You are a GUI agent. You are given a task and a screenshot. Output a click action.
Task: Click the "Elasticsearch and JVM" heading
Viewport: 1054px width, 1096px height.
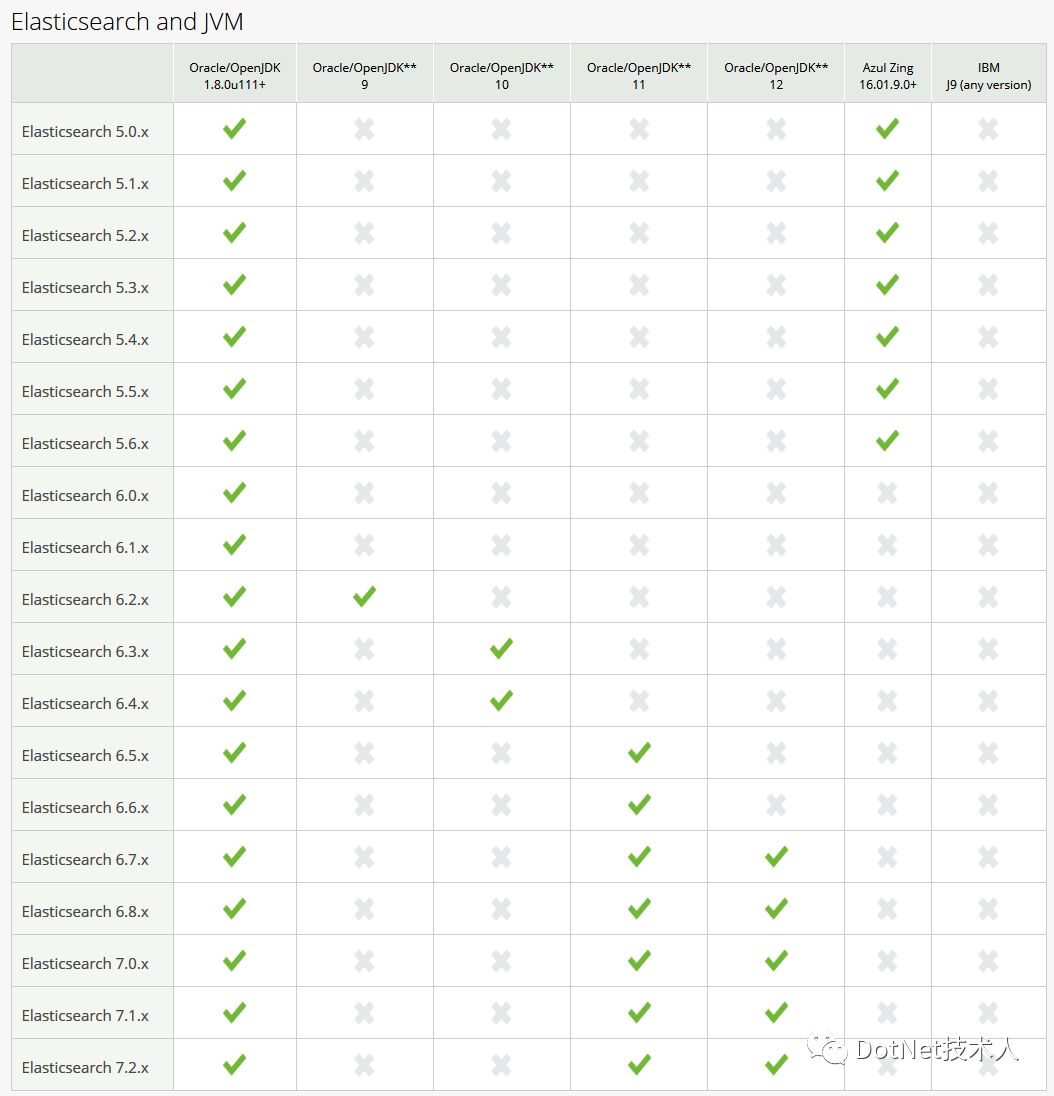[x=127, y=22]
